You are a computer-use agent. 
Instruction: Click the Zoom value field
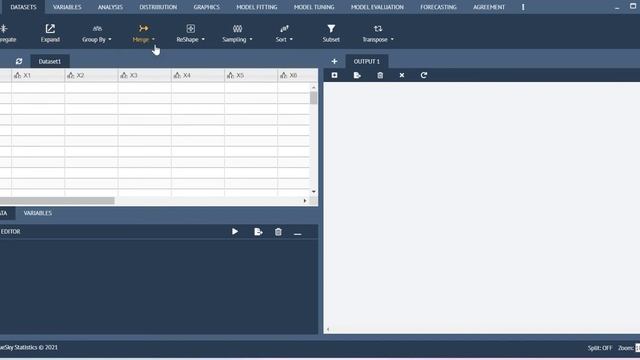[638, 348]
